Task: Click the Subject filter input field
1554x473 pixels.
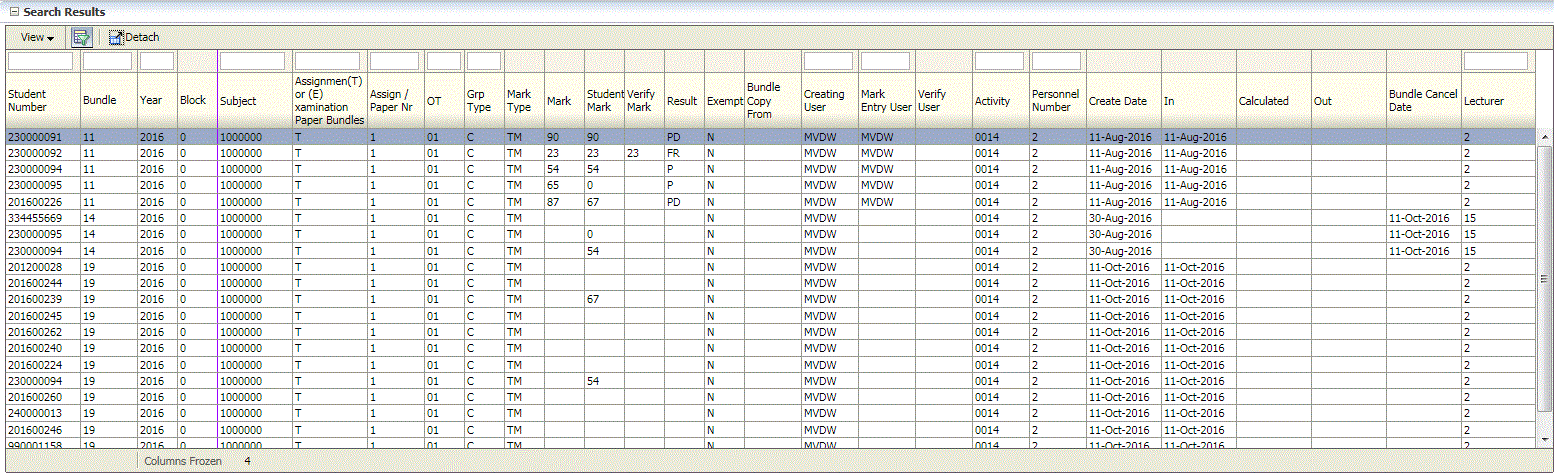Action: point(252,61)
